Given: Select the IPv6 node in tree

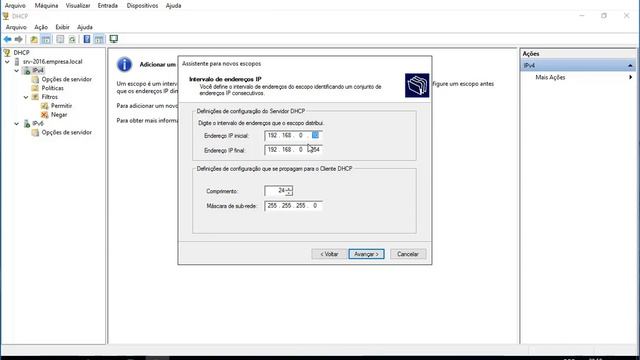Looking at the screenshot, I should click(x=38, y=124).
